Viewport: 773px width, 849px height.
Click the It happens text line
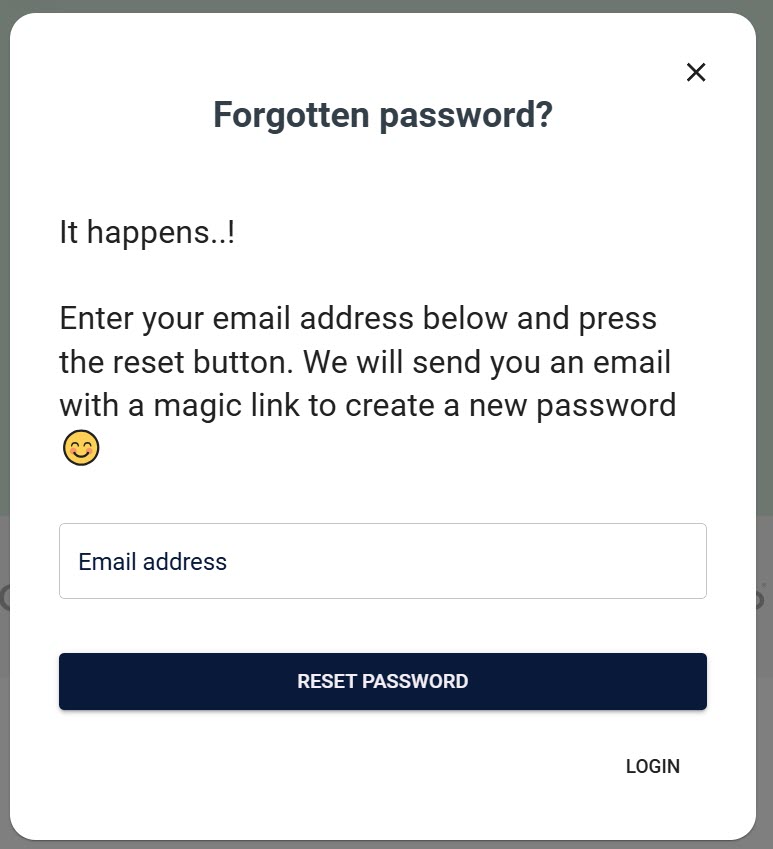point(146,232)
